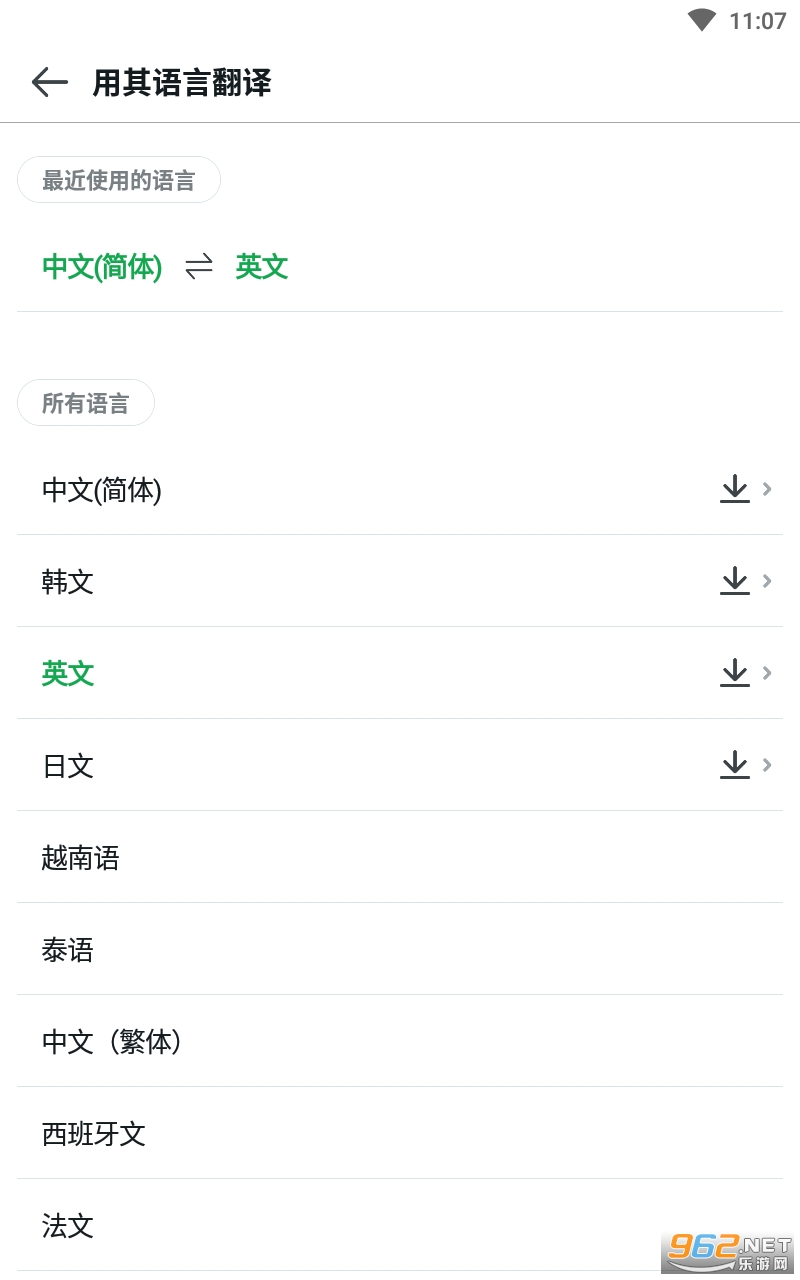
Task: Tap recent target language 英文 beside swap arrows
Action: (262, 267)
